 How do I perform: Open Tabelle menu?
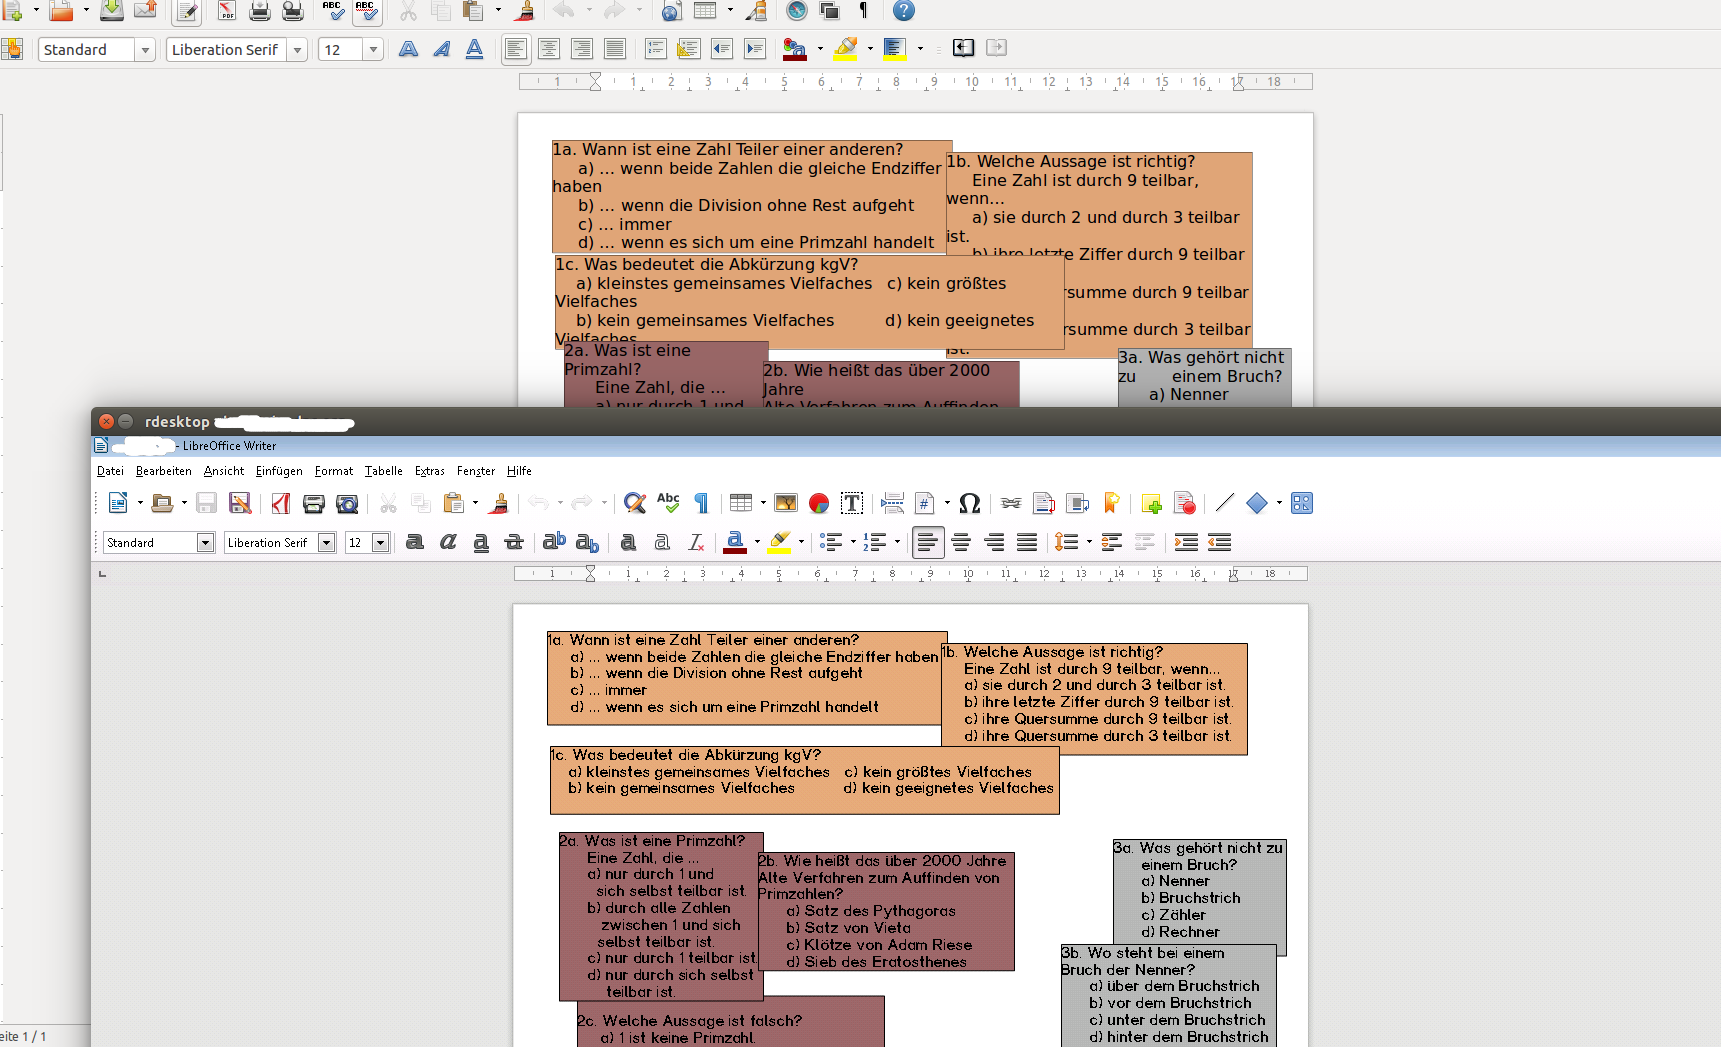(x=383, y=471)
